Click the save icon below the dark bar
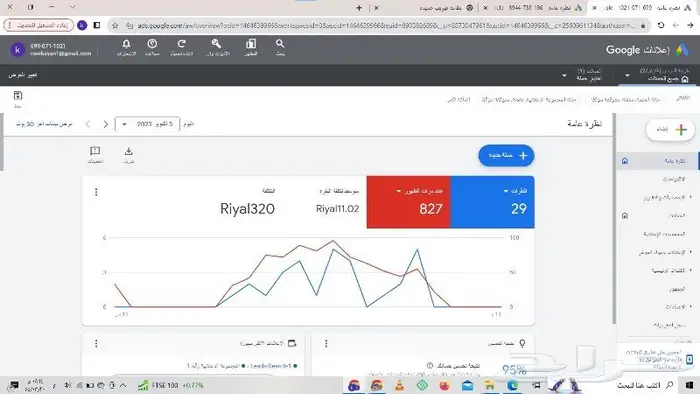This screenshot has height=394, width=700. [18, 95]
